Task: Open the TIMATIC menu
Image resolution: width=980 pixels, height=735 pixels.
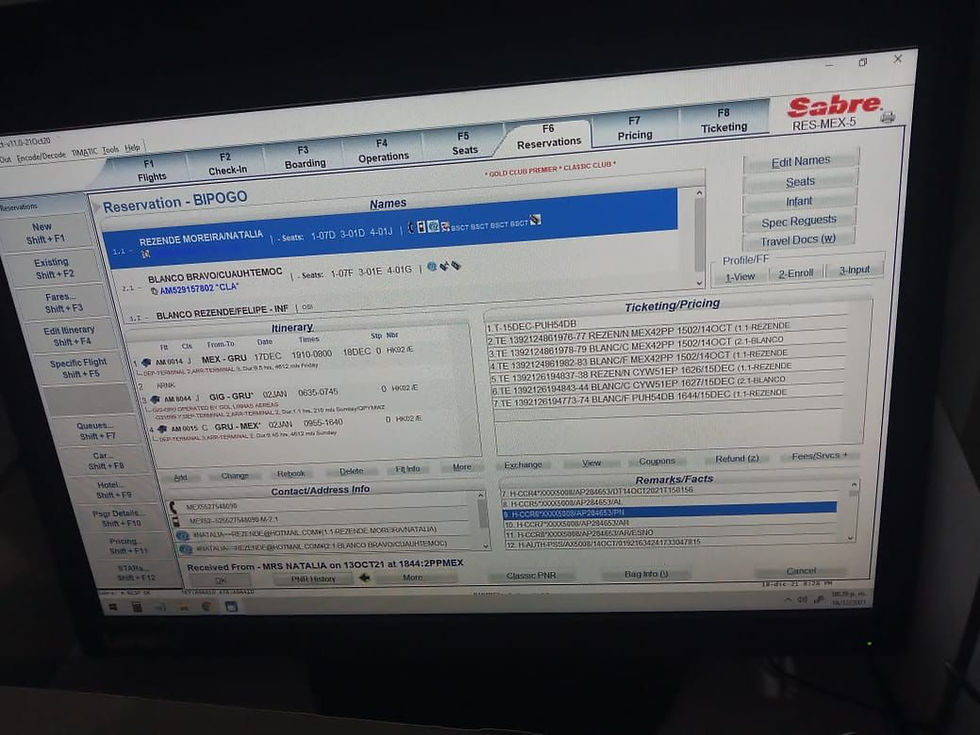Action: 84,152
